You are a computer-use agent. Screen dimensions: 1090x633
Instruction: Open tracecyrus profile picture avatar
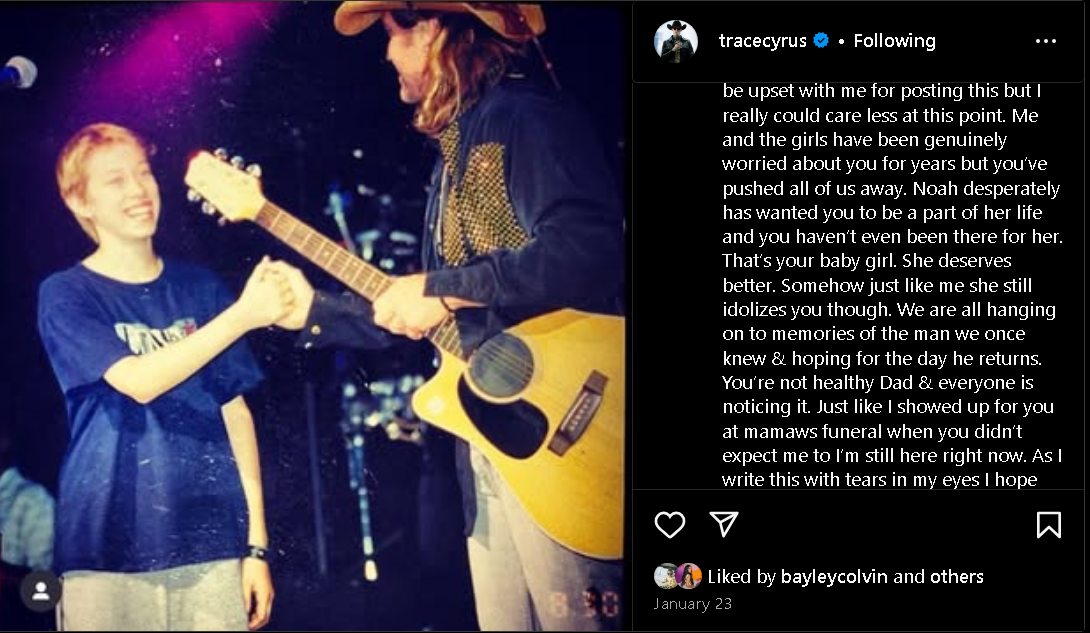[x=676, y=41]
